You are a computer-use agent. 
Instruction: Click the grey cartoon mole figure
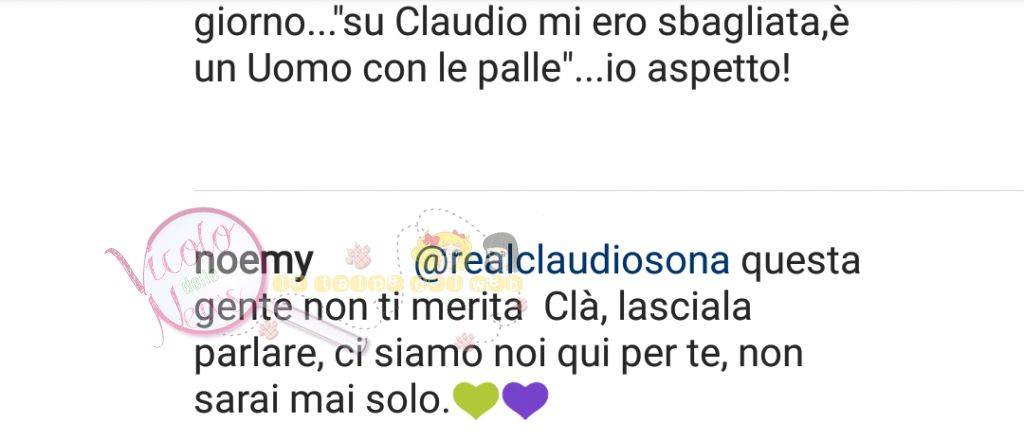(x=502, y=245)
